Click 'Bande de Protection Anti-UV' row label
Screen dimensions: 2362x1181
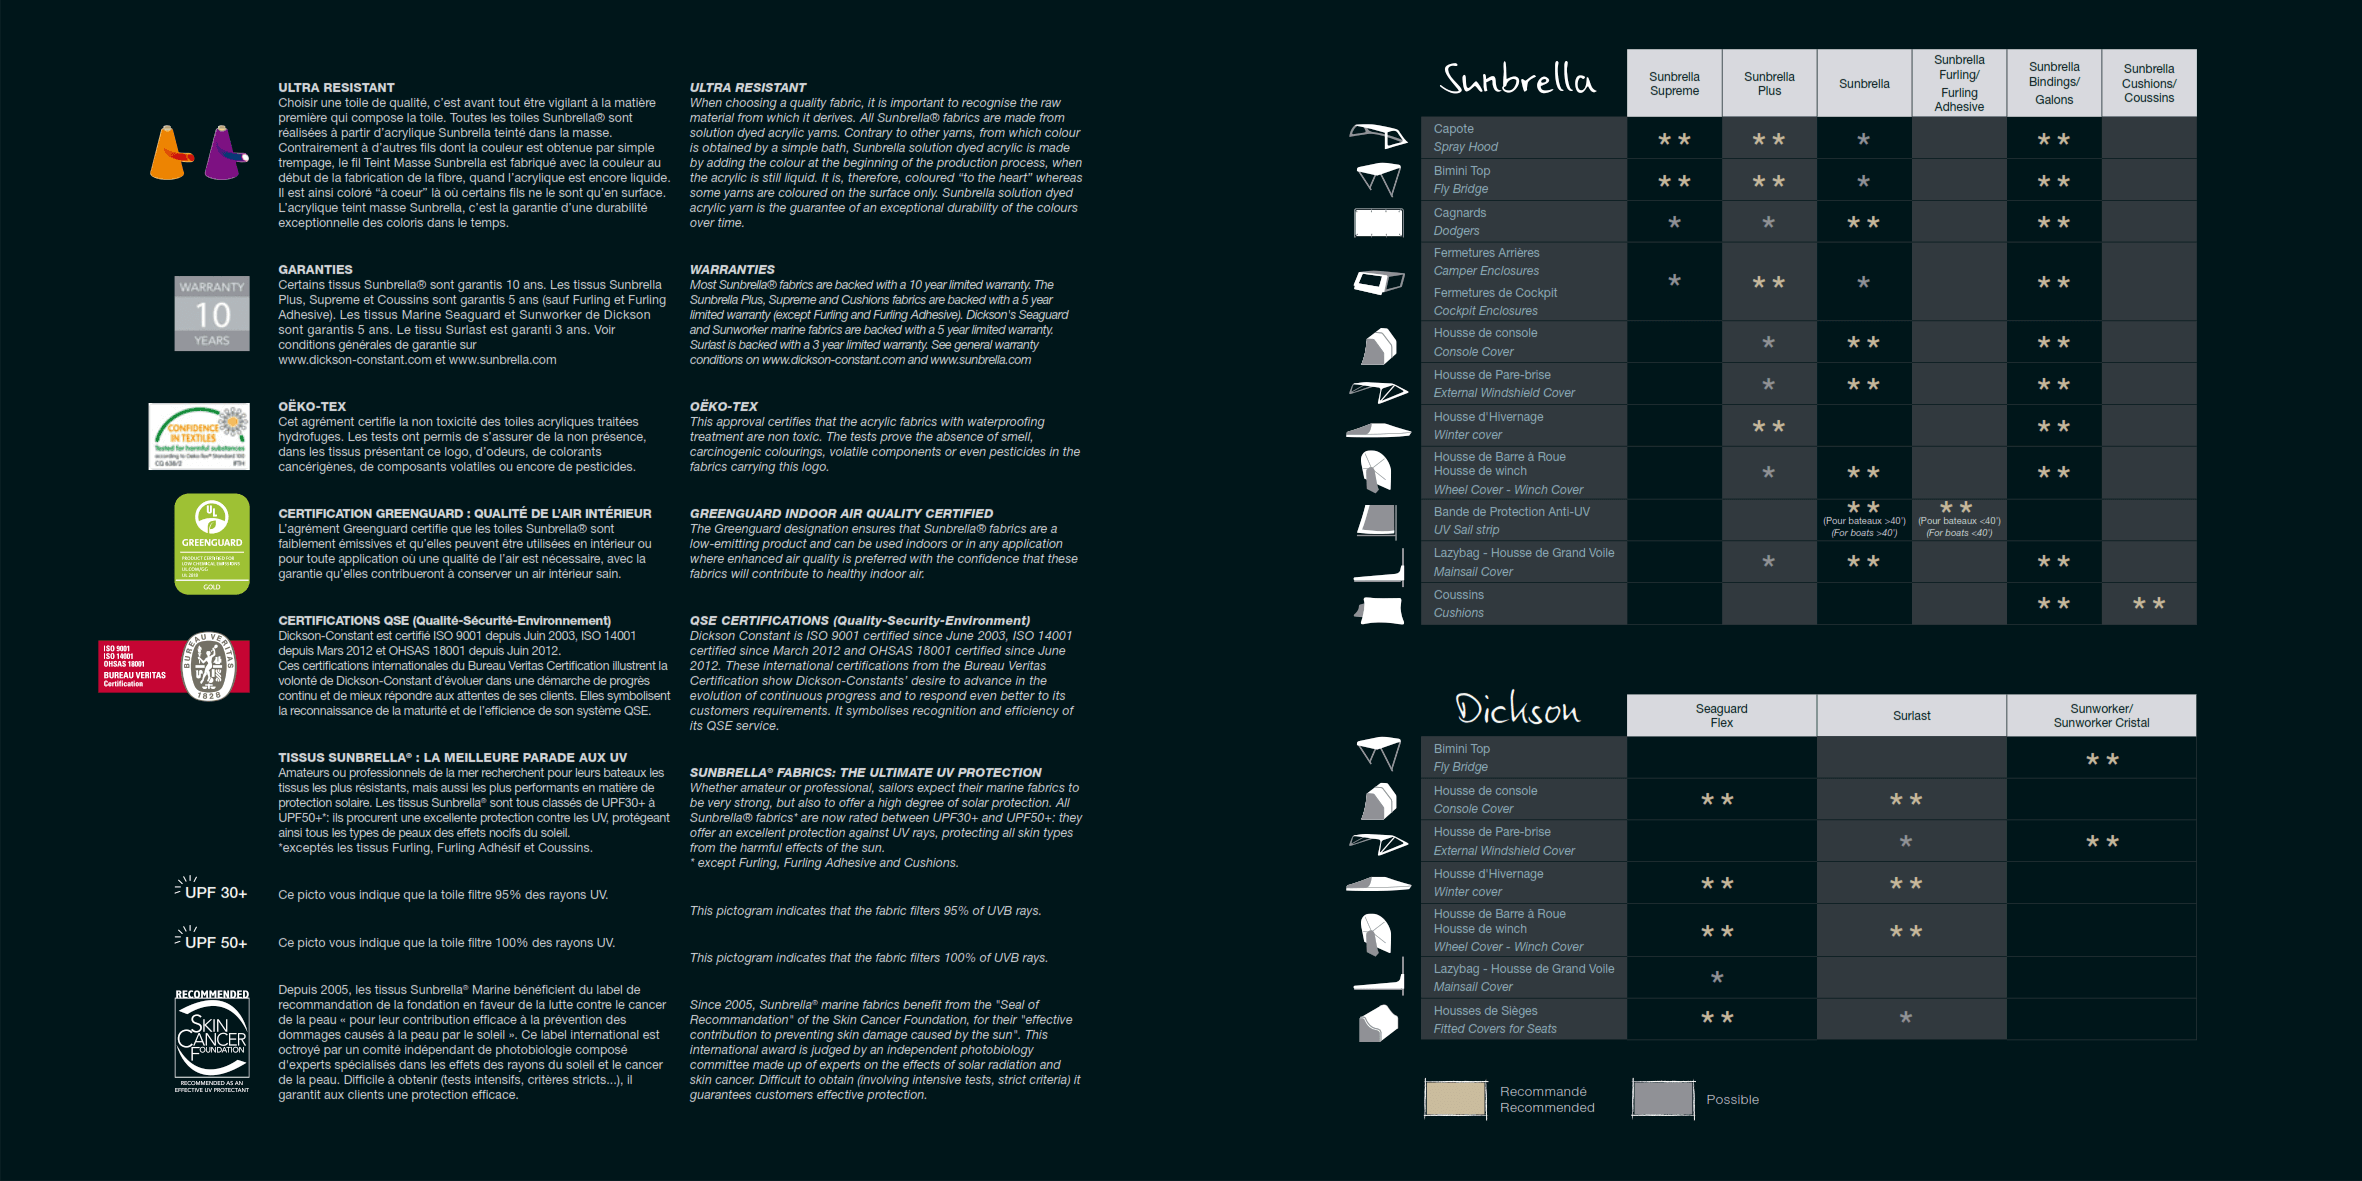(1511, 512)
